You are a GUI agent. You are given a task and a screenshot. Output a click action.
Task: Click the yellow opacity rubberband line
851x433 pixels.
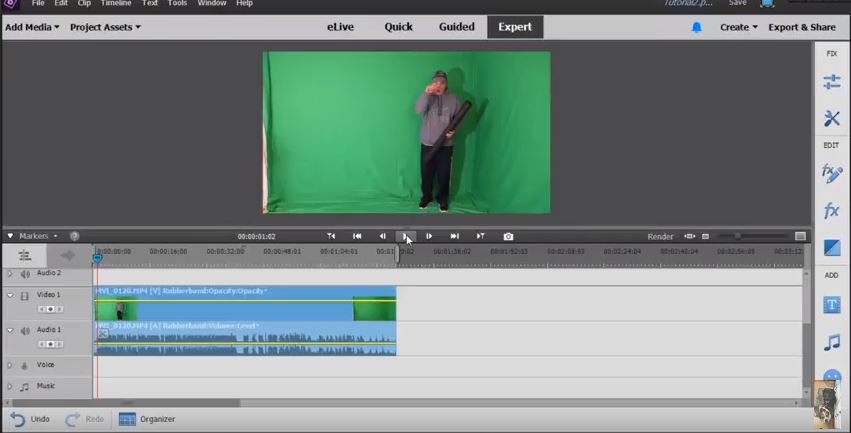click(x=245, y=300)
